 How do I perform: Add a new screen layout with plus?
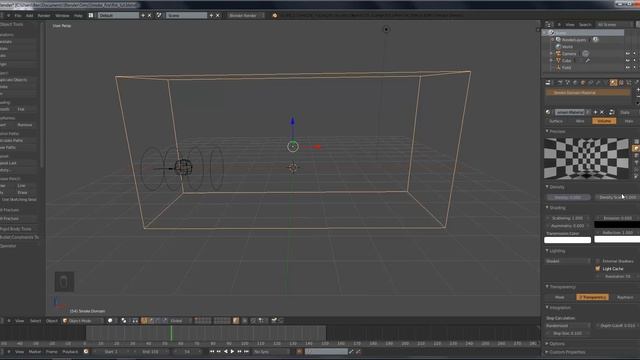pyautogui.click(x=143, y=16)
